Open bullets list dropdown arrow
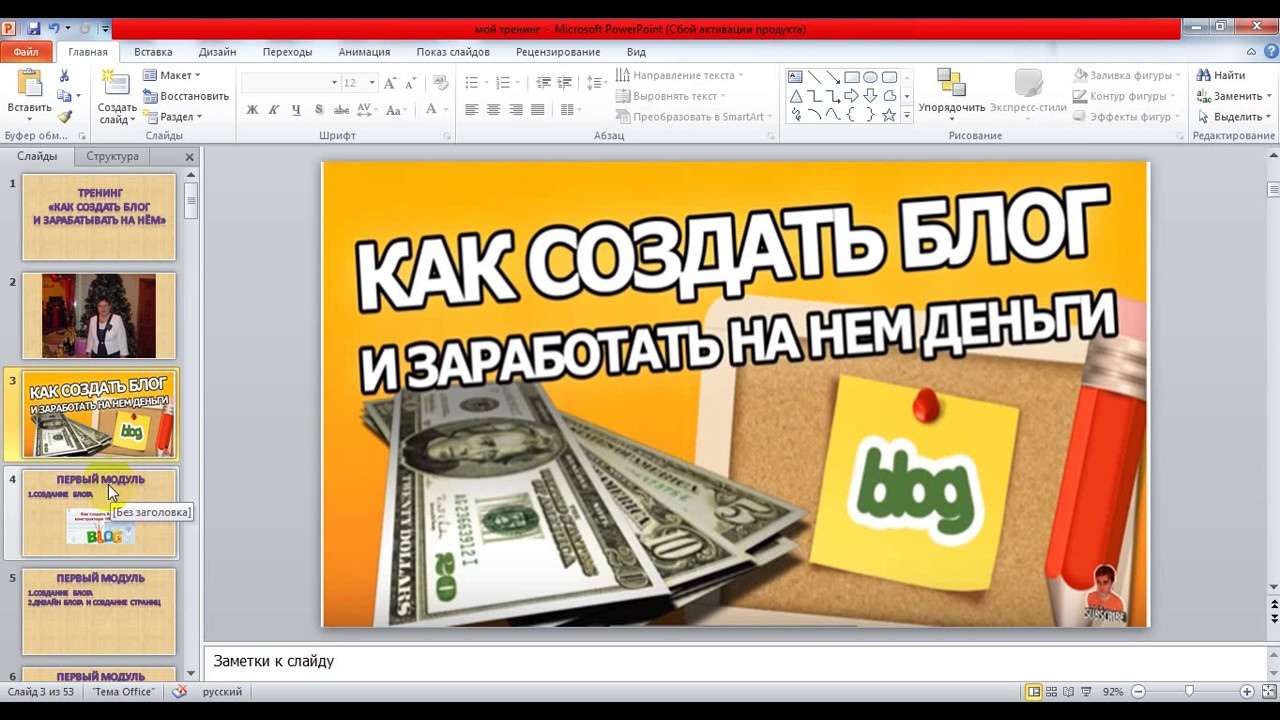The width and height of the screenshot is (1280, 720). point(484,83)
